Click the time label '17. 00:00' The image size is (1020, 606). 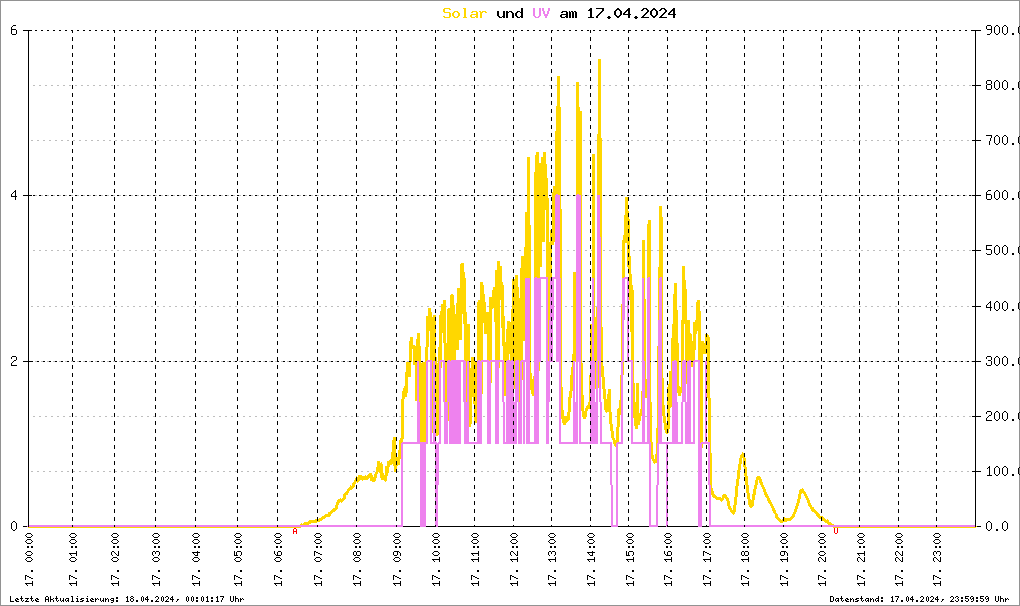30,560
